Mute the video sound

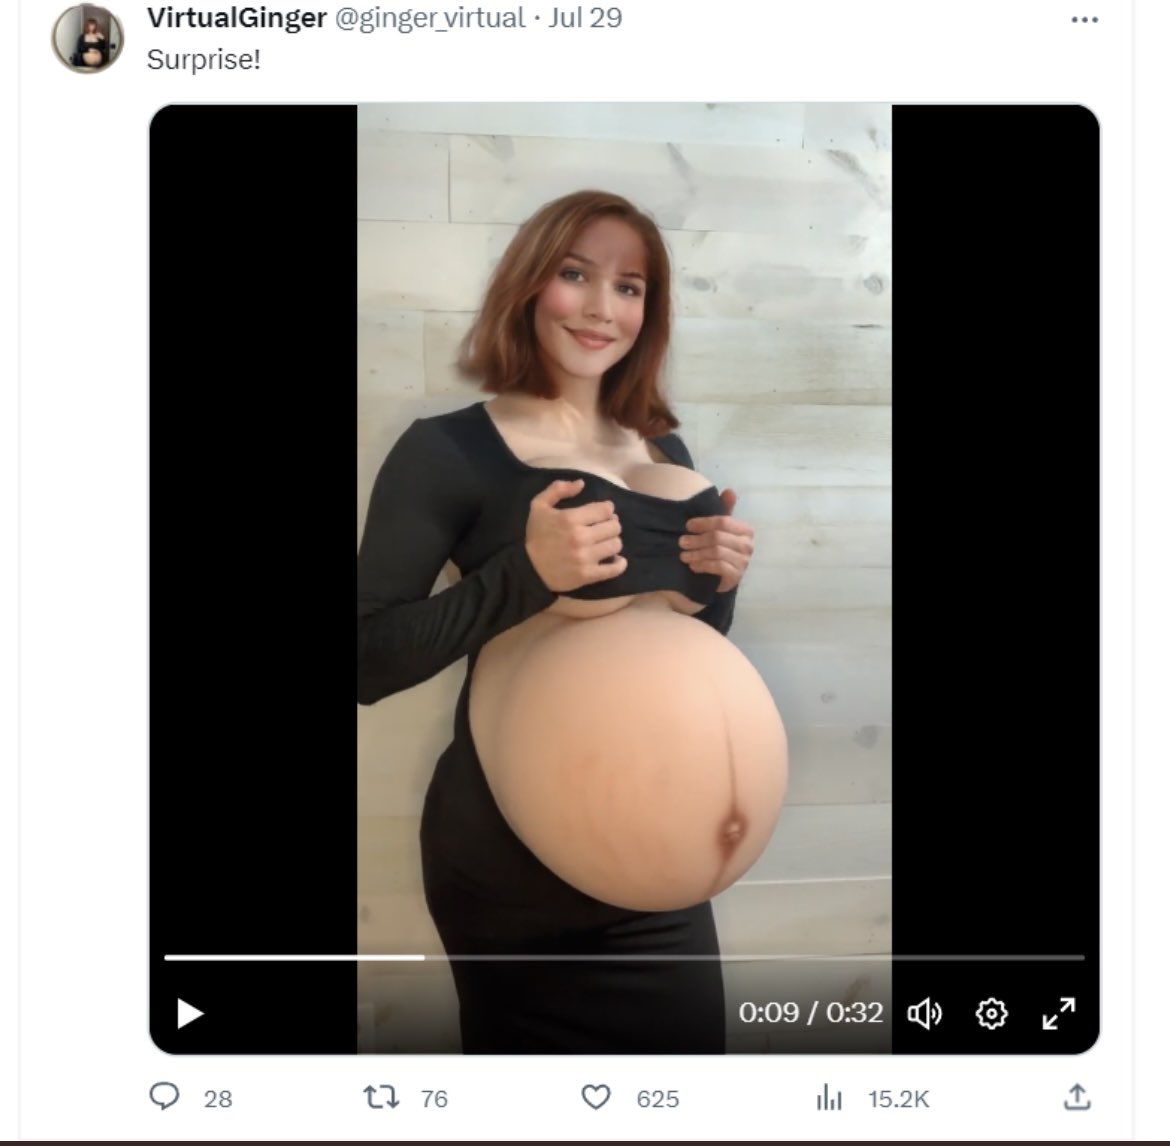point(923,1014)
